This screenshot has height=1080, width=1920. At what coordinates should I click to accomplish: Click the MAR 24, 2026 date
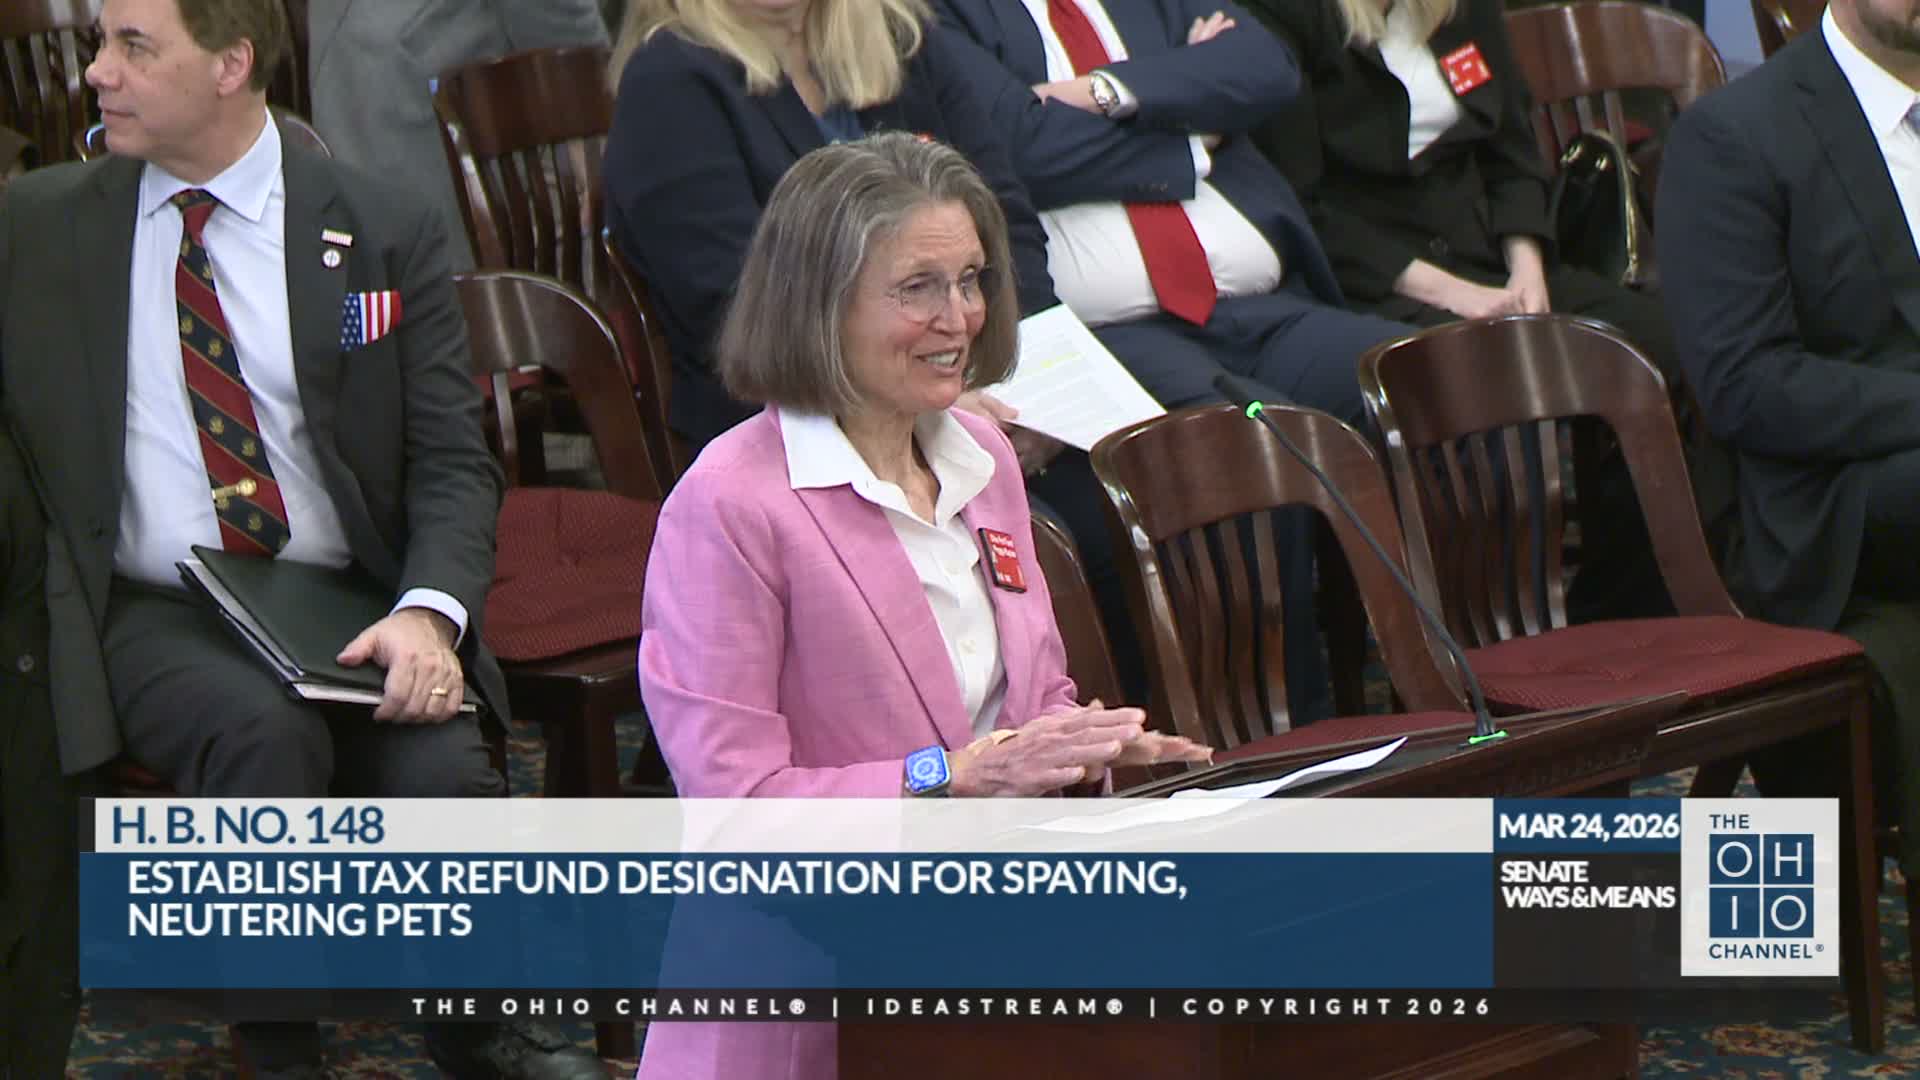(1587, 827)
